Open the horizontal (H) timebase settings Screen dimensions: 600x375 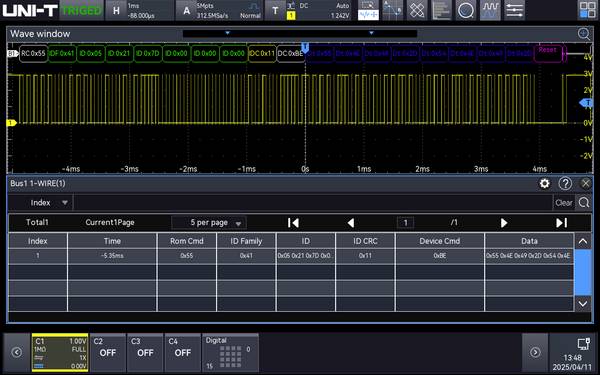tap(139, 10)
